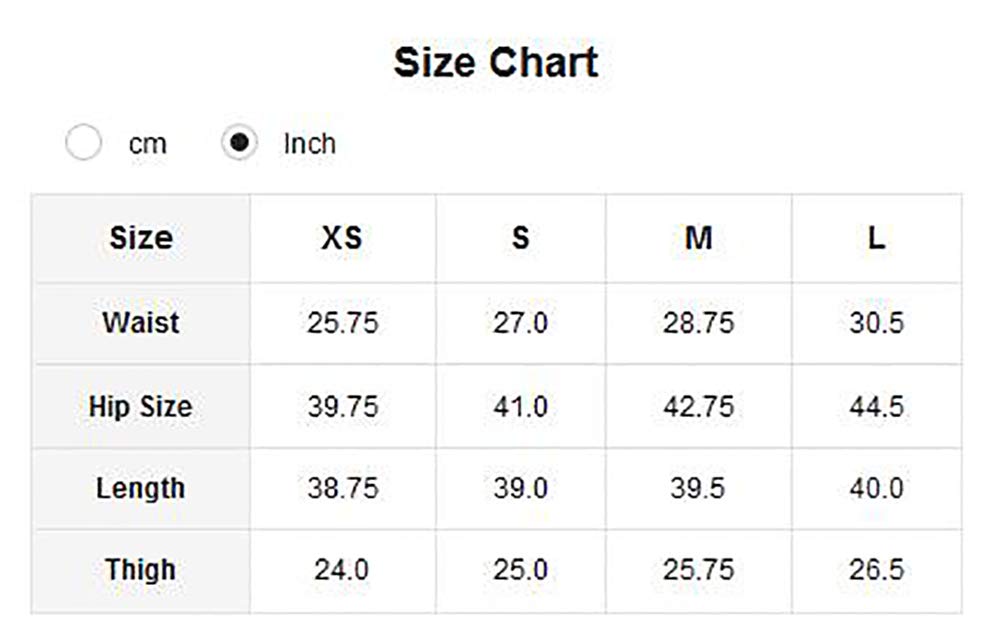Click the L waist value 30.5

click(x=876, y=324)
